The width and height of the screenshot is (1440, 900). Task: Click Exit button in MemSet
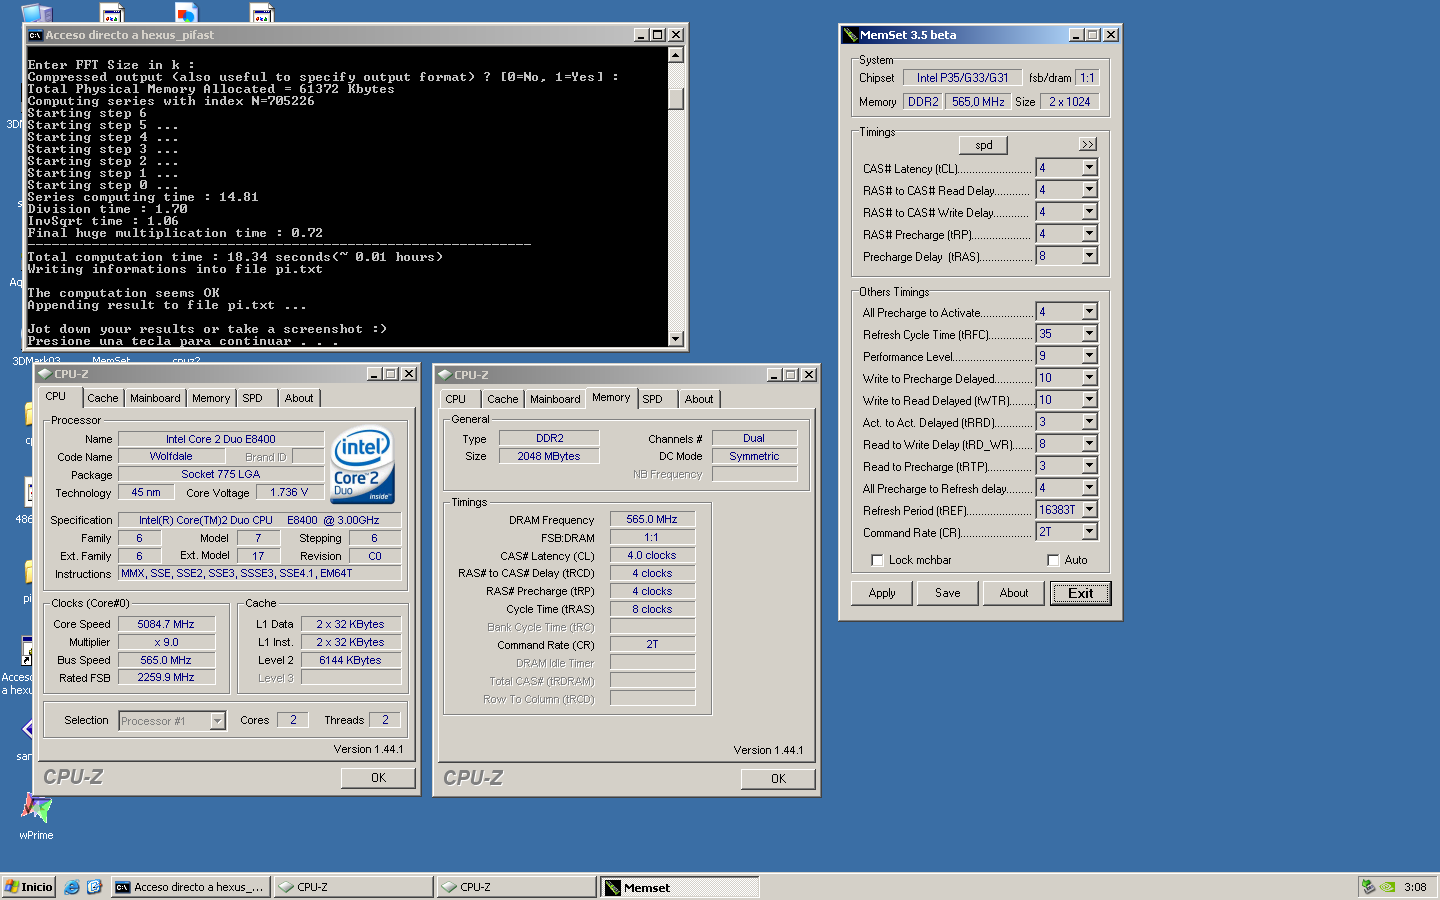(1080, 593)
